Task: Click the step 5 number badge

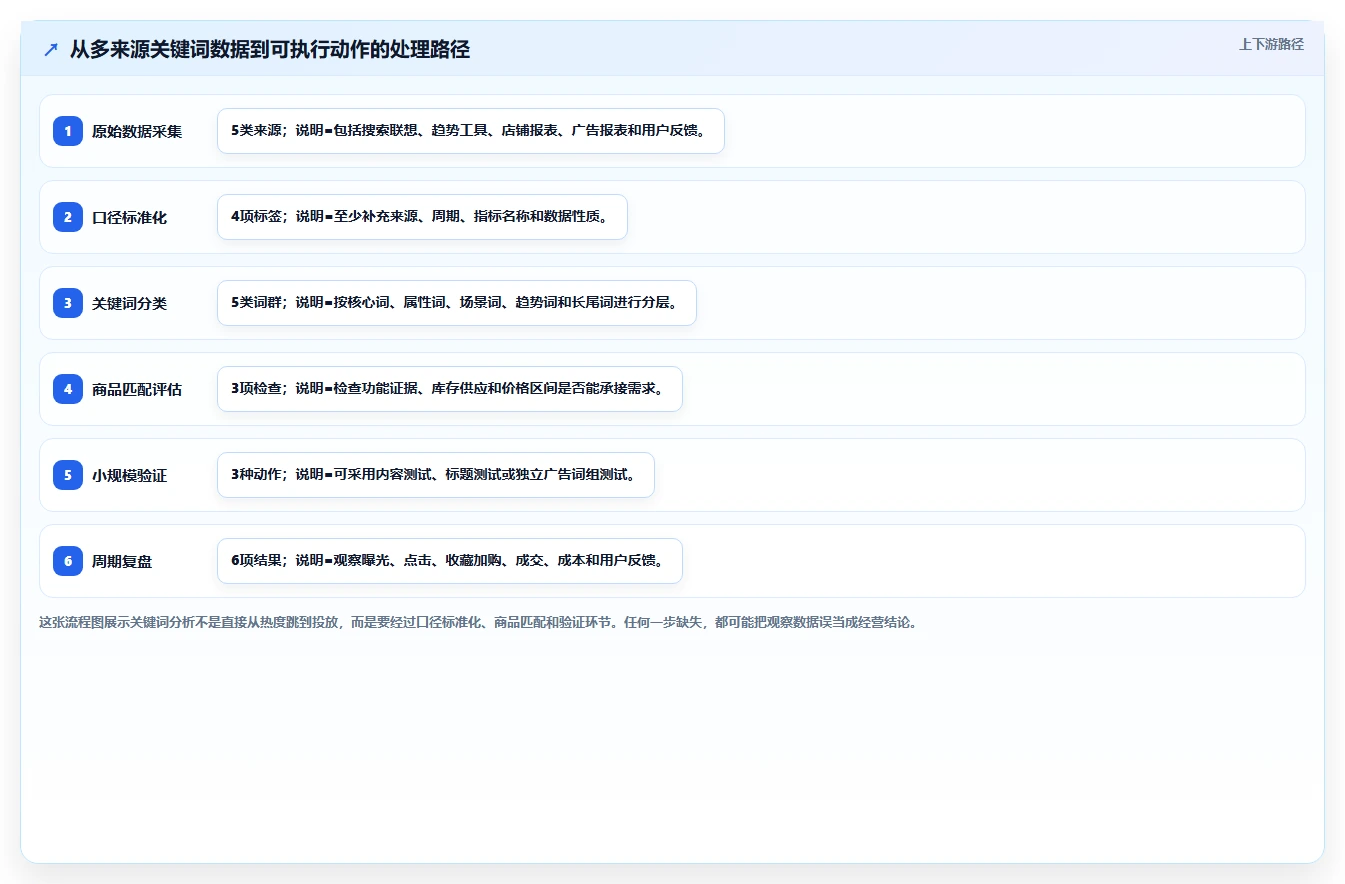Action: [68, 475]
